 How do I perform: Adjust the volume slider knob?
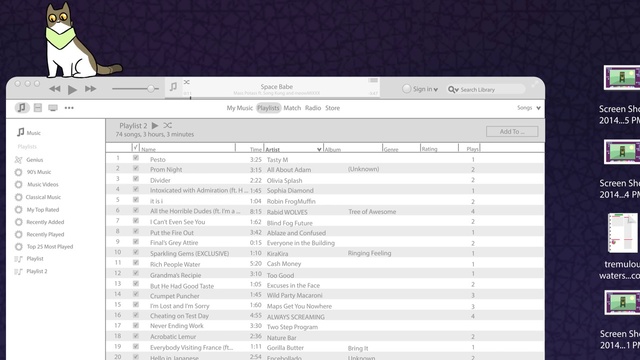(x=151, y=89)
